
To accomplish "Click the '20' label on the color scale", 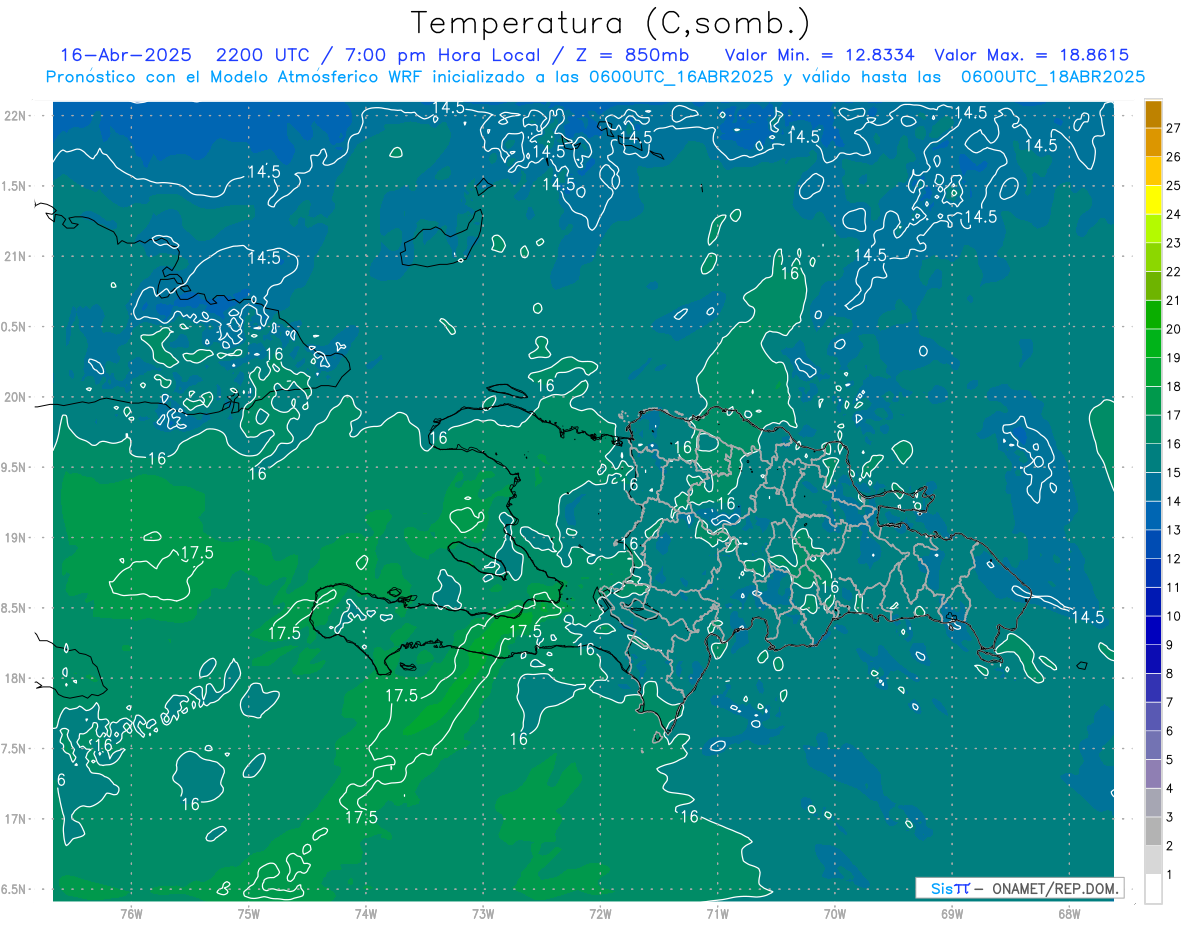I will [1173, 329].
